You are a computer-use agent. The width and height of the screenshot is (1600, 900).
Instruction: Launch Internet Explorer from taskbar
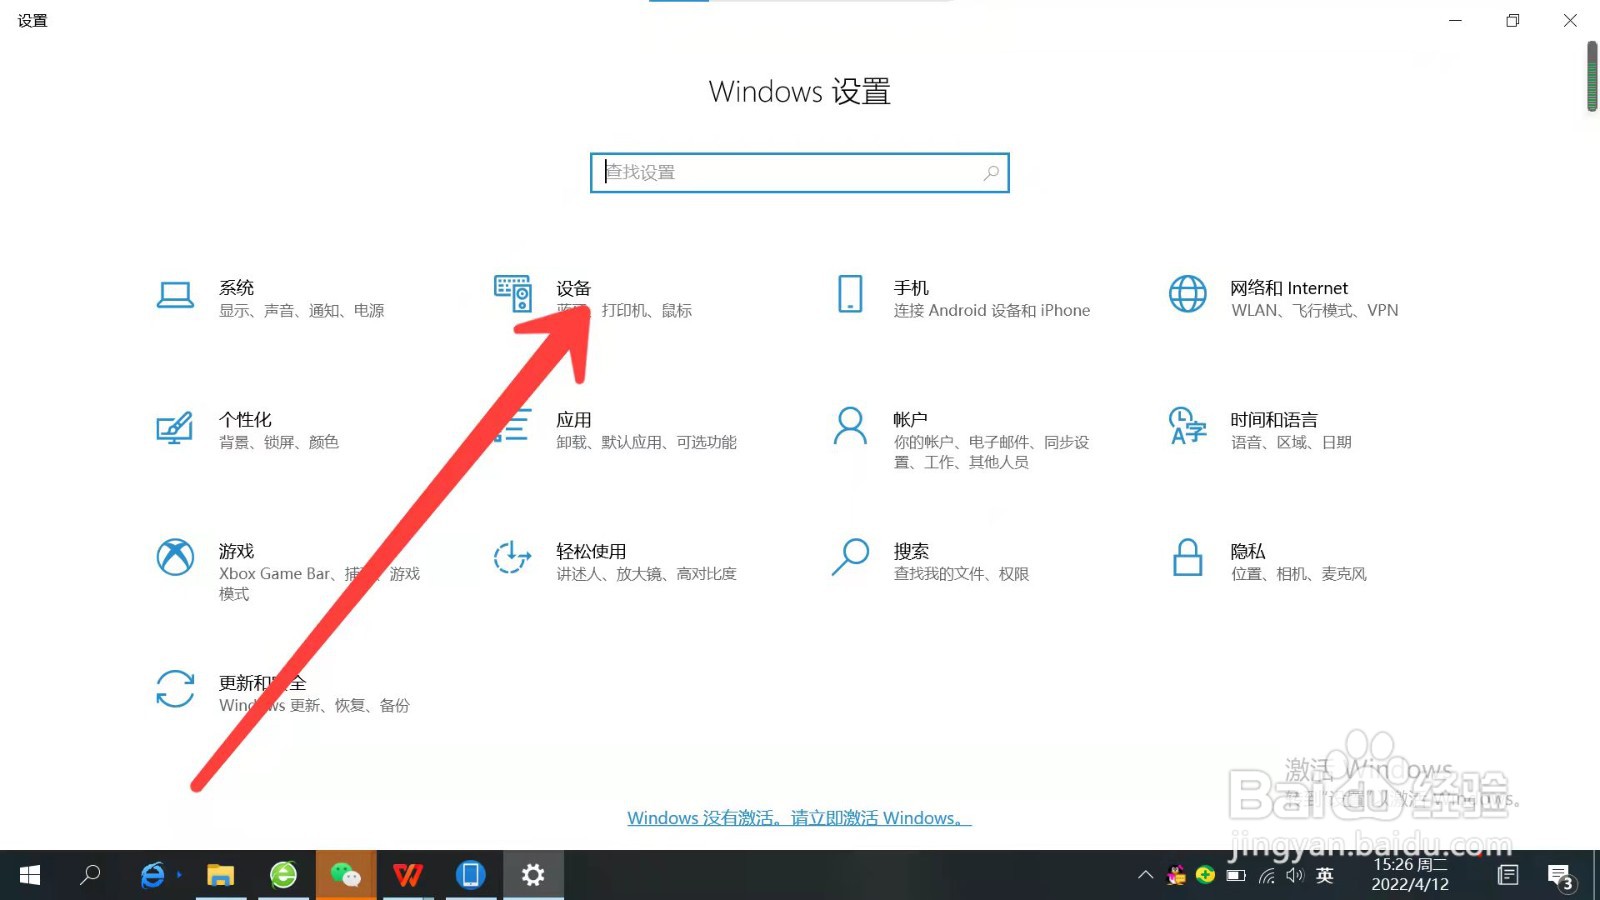[153, 875]
